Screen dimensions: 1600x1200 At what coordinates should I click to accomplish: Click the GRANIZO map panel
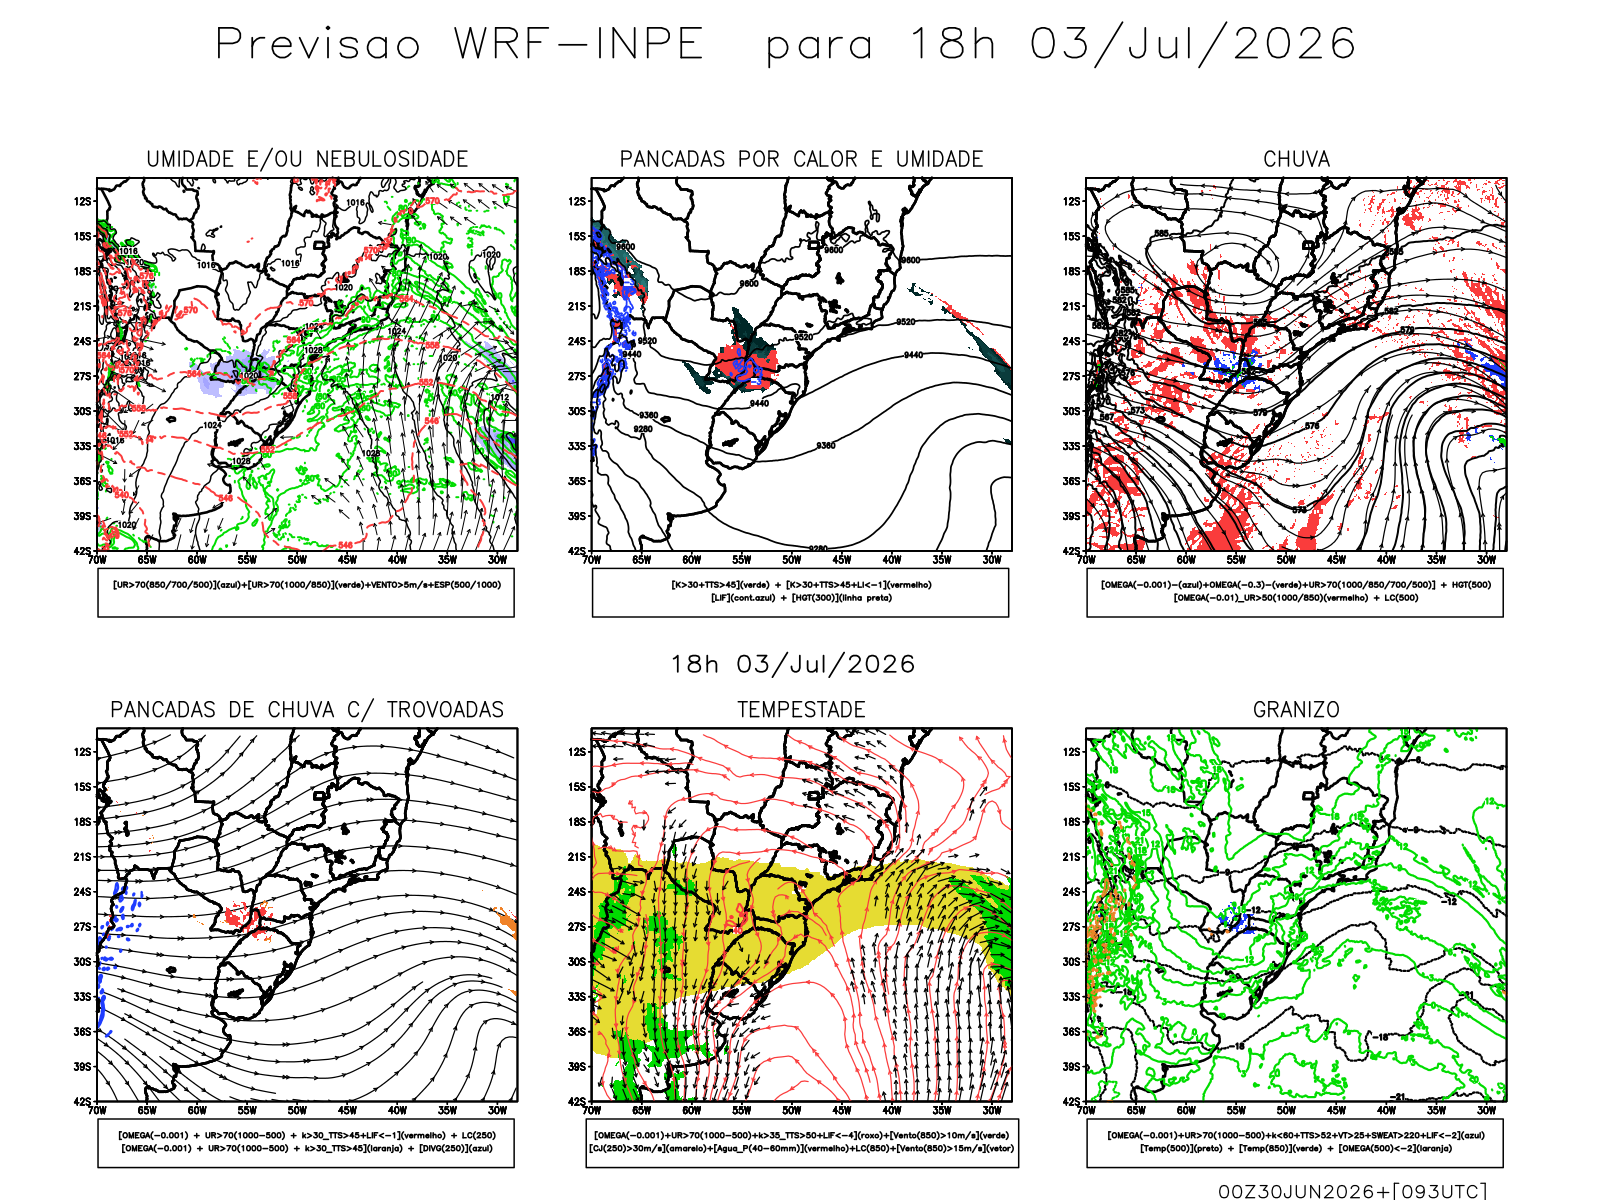1296,915
